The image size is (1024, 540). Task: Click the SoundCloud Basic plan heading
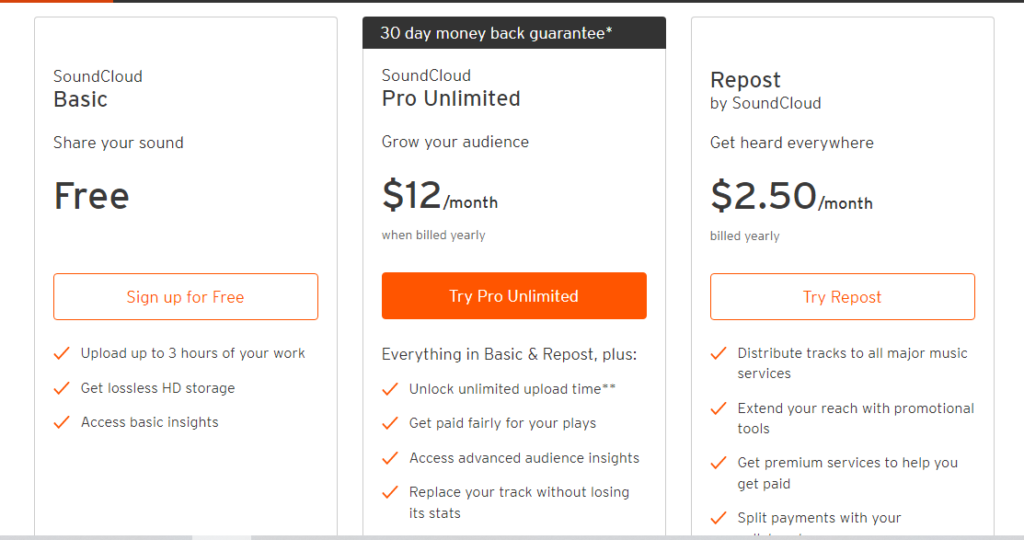click(98, 89)
